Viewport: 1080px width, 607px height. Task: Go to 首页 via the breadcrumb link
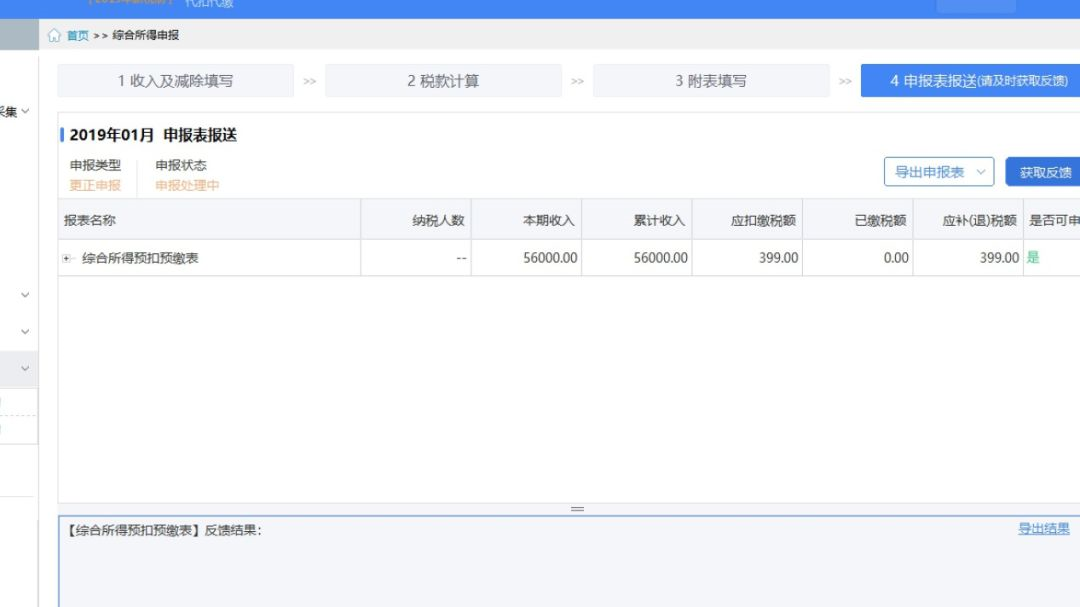(x=77, y=36)
